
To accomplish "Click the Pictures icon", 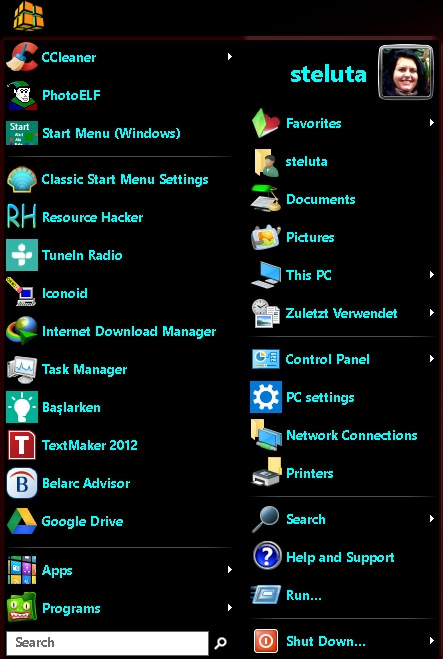I will click(x=266, y=237).
